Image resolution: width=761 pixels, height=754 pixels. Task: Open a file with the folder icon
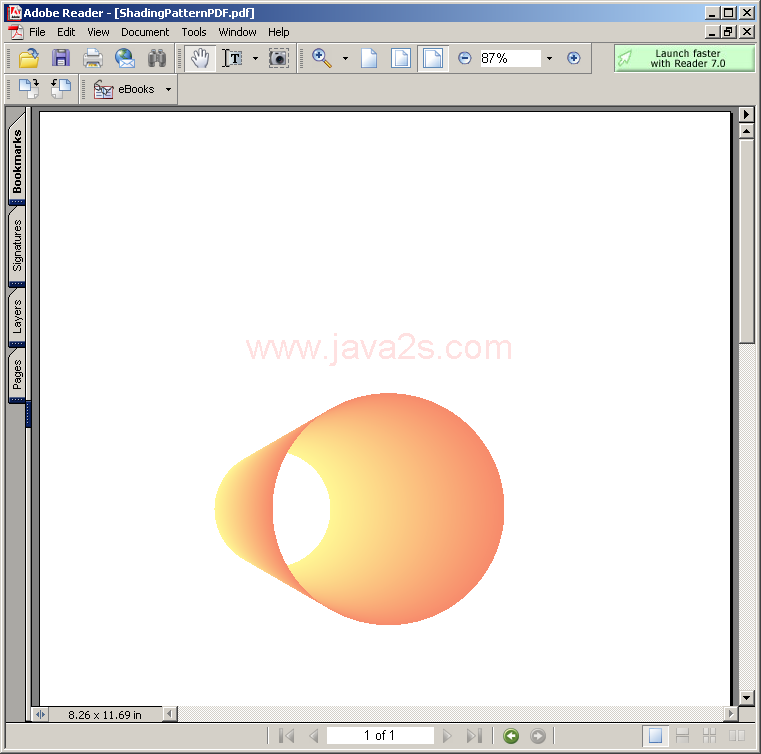(x=29, y=58)
